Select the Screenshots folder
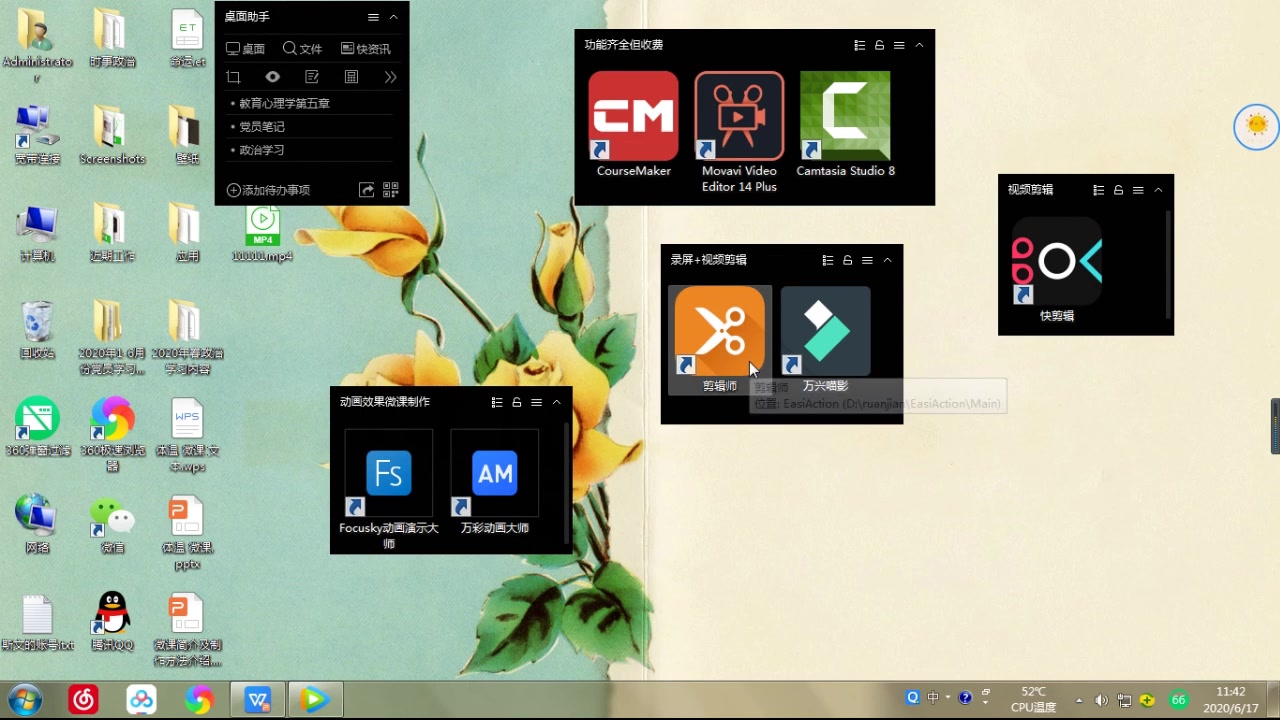 112,135
